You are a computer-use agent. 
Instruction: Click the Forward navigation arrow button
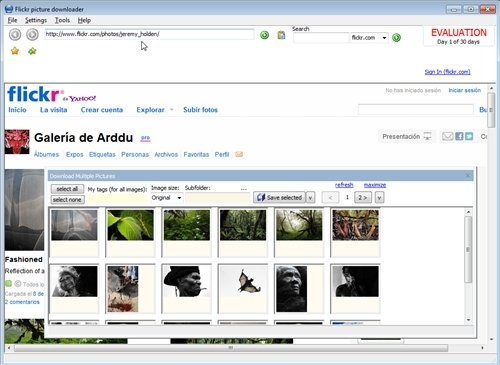(x=32, y=34)
